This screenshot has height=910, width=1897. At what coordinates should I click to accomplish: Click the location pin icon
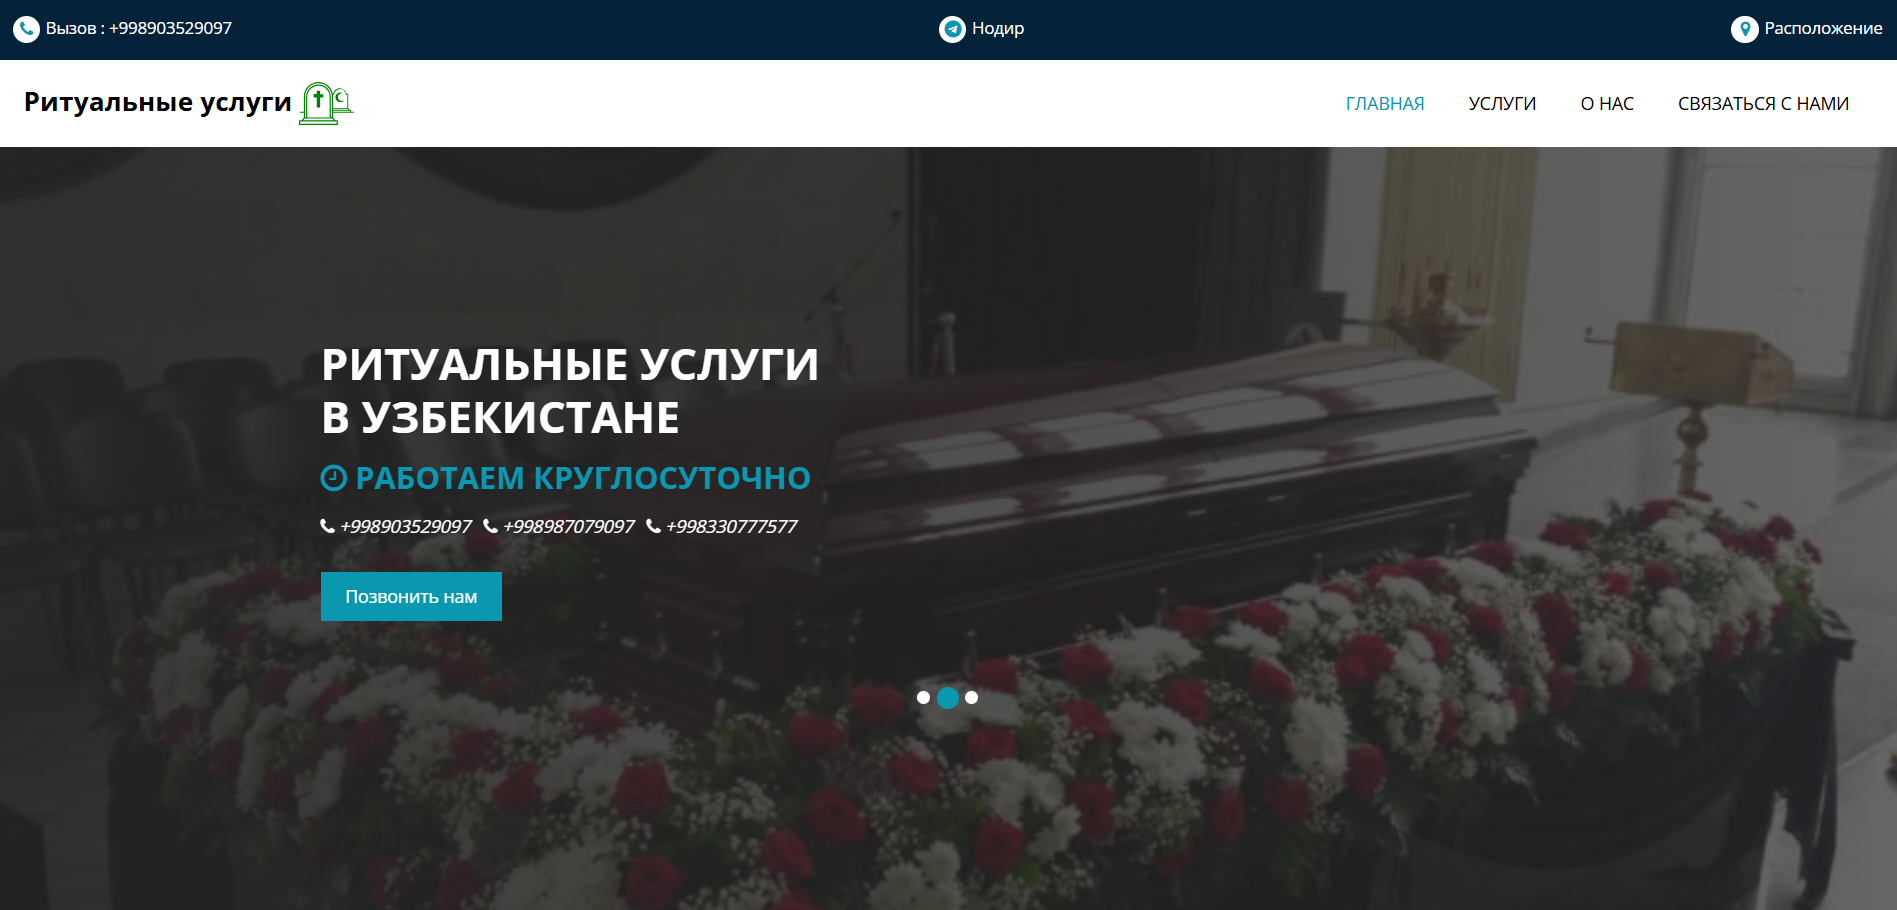click(x=1744, y=29)
